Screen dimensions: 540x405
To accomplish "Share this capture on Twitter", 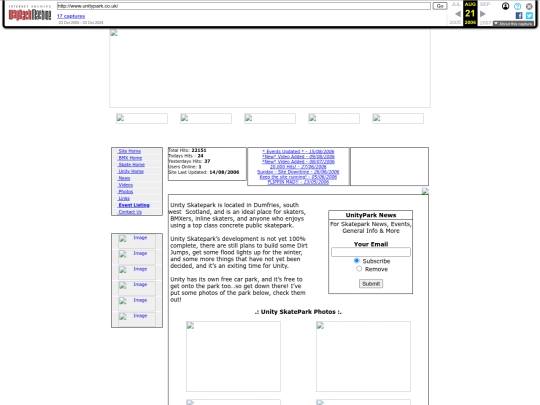I will pos(529,15).
